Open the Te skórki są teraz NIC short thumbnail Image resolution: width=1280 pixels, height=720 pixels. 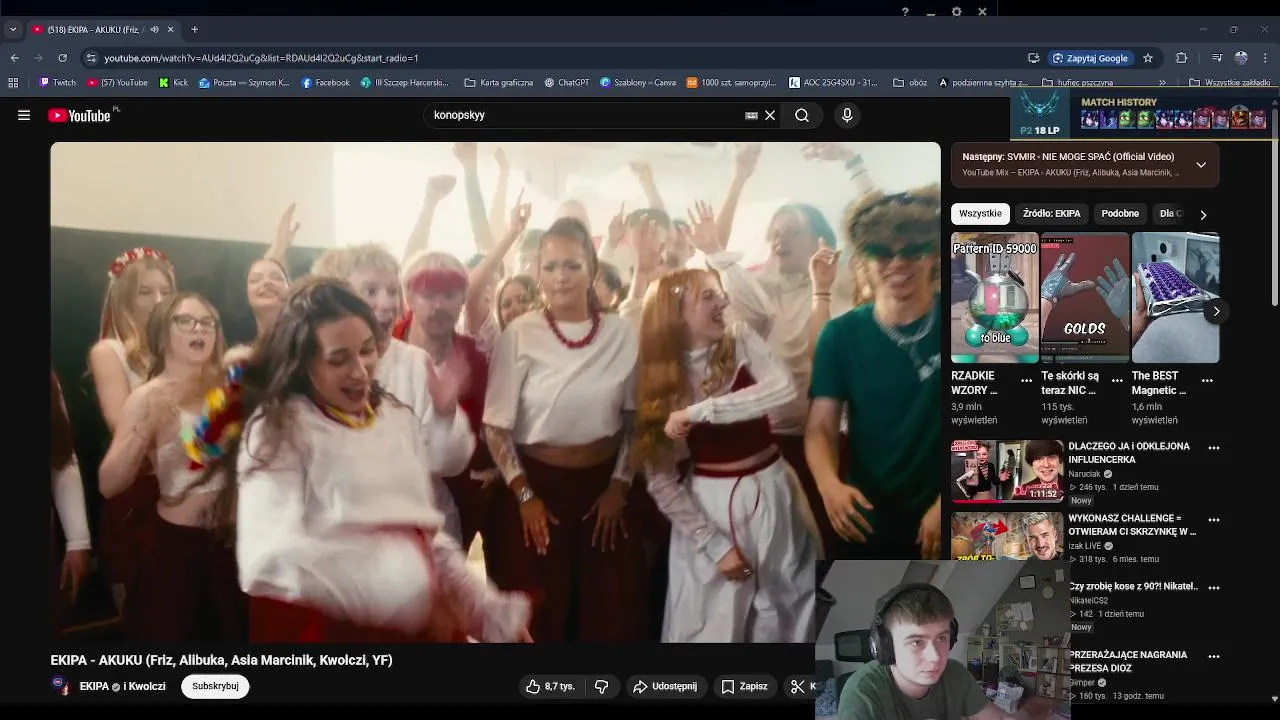click(1084, 298)
